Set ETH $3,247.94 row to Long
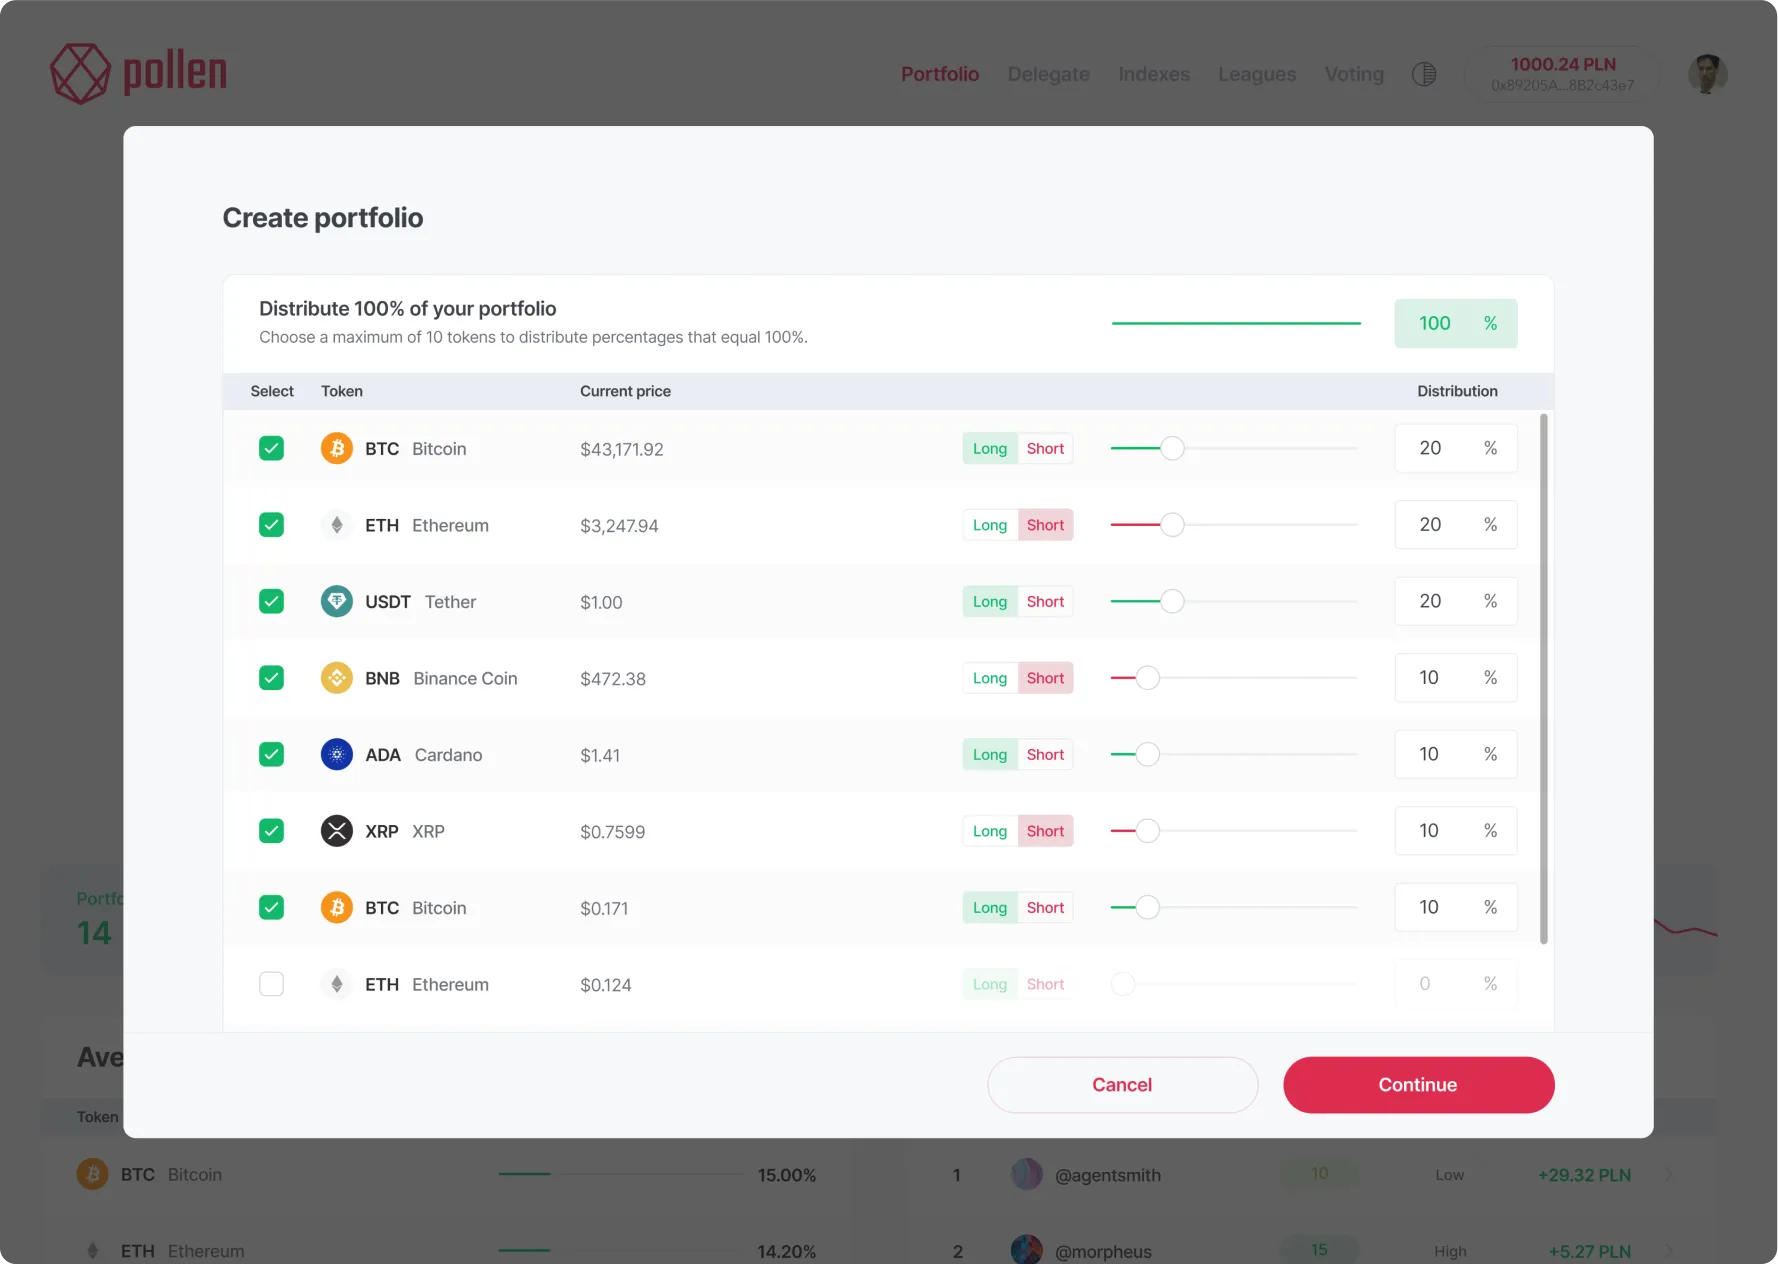Screen dimensions: 1778x1264 coord(990,525)
